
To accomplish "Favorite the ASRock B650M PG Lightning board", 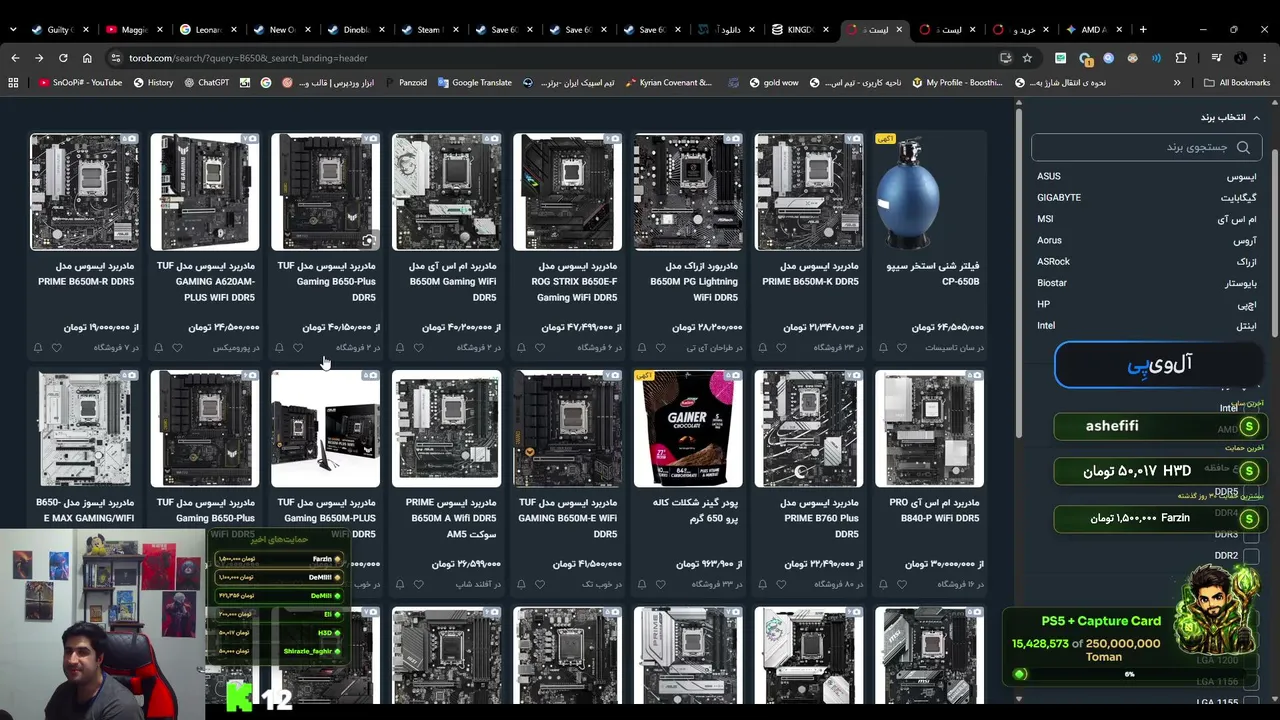I will (660, 348).
